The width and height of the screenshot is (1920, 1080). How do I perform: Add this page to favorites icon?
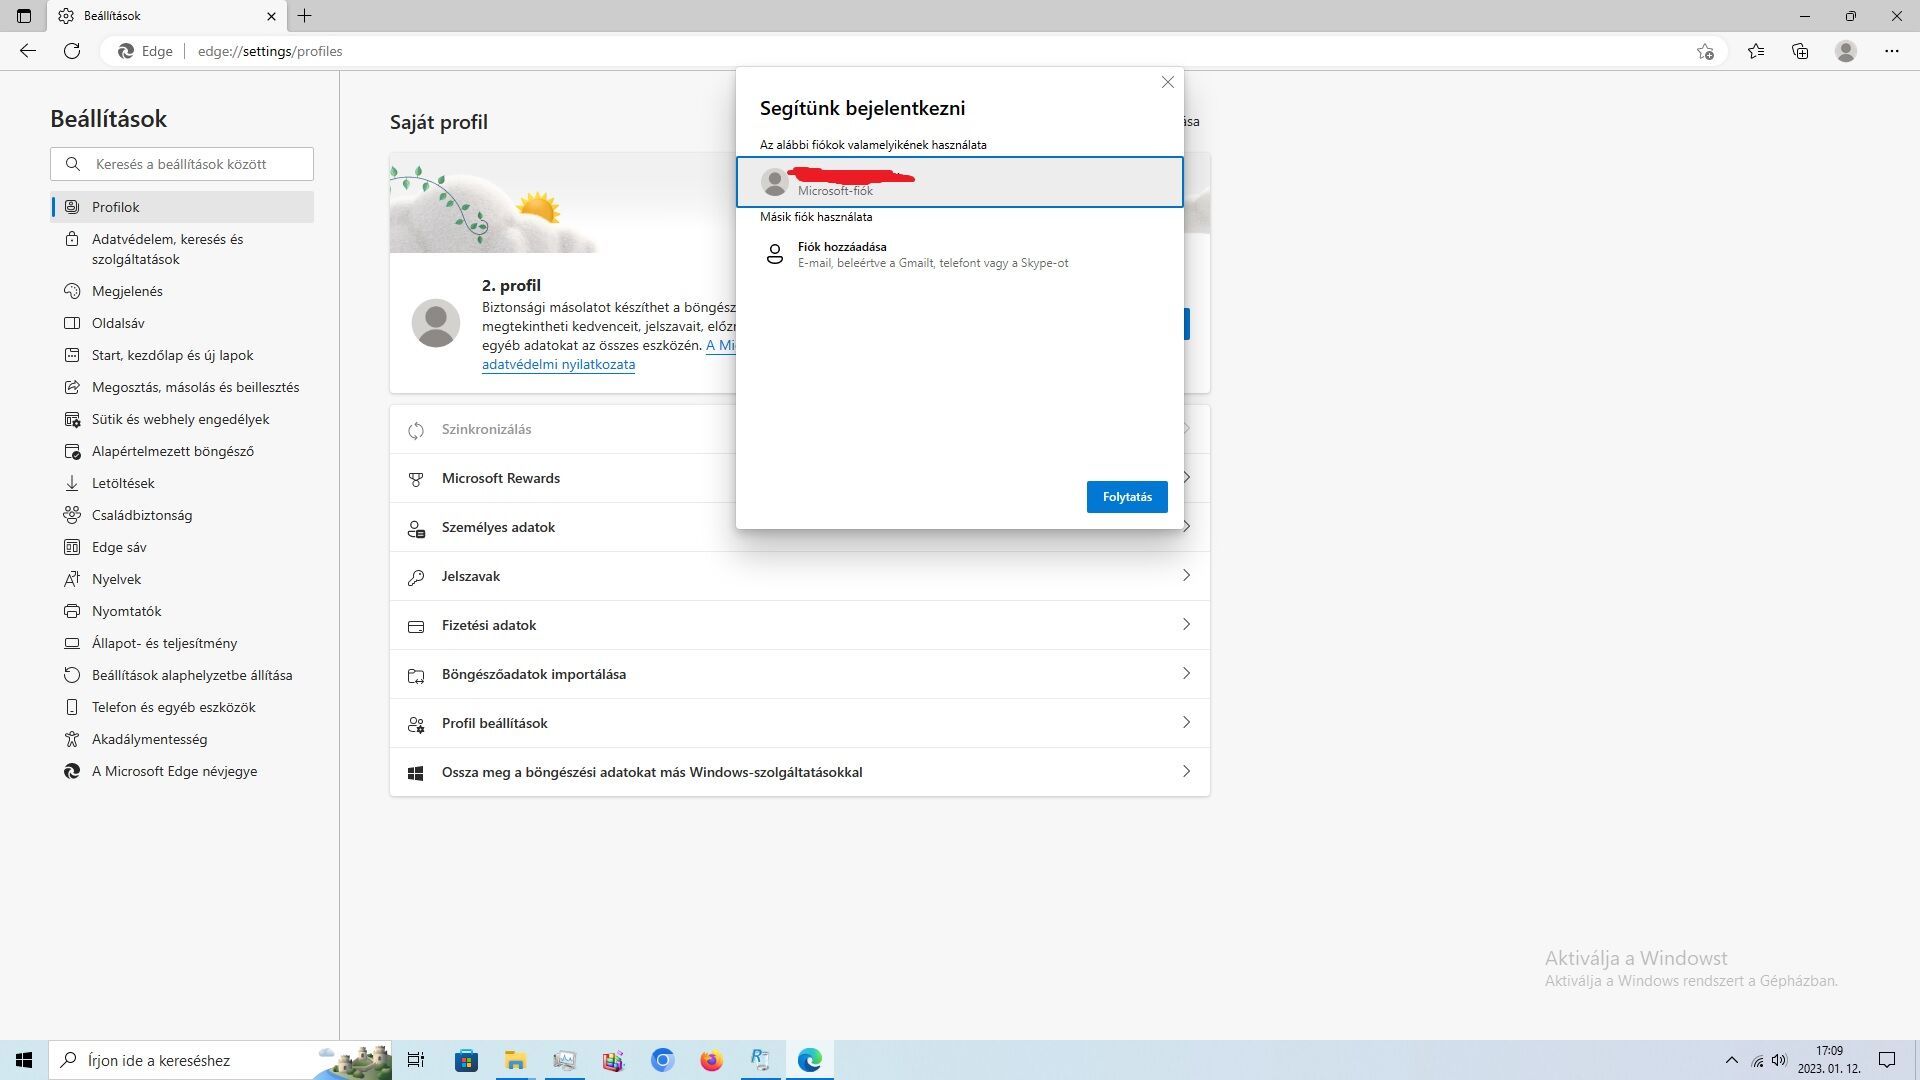tap(1705, 51)
